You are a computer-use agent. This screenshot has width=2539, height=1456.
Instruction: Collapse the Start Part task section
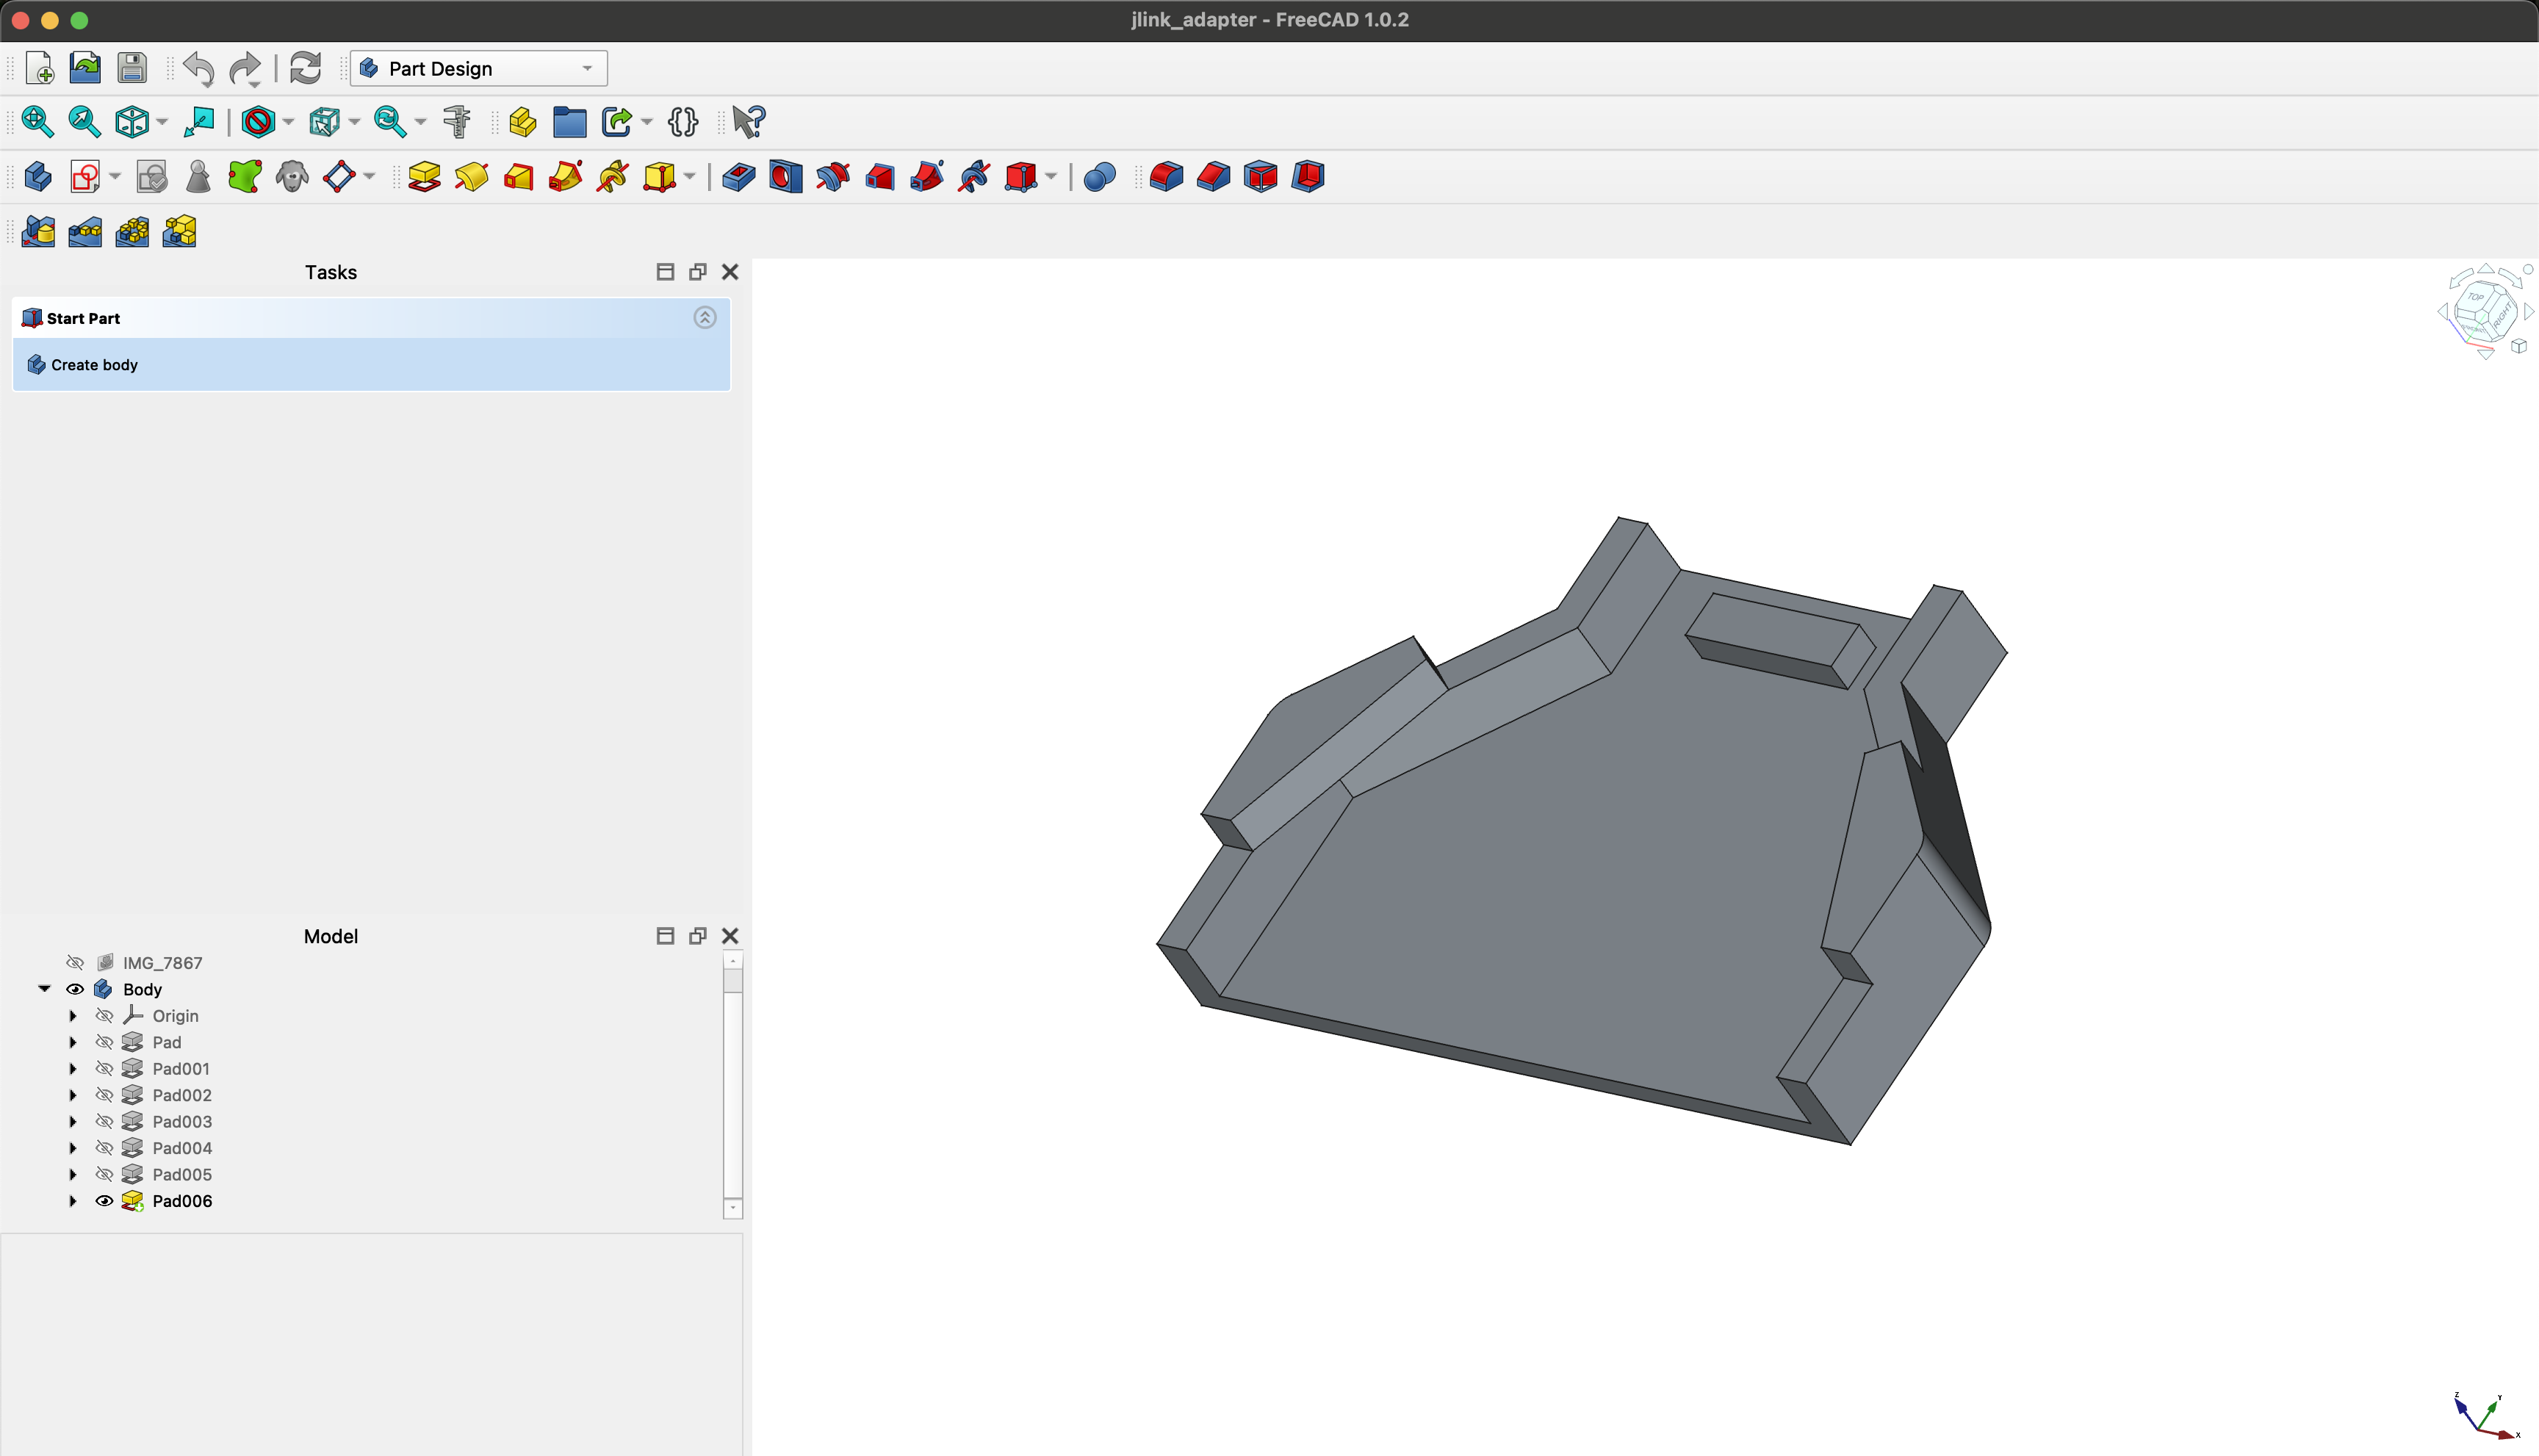pyautogui.click(x=705, y=318)
